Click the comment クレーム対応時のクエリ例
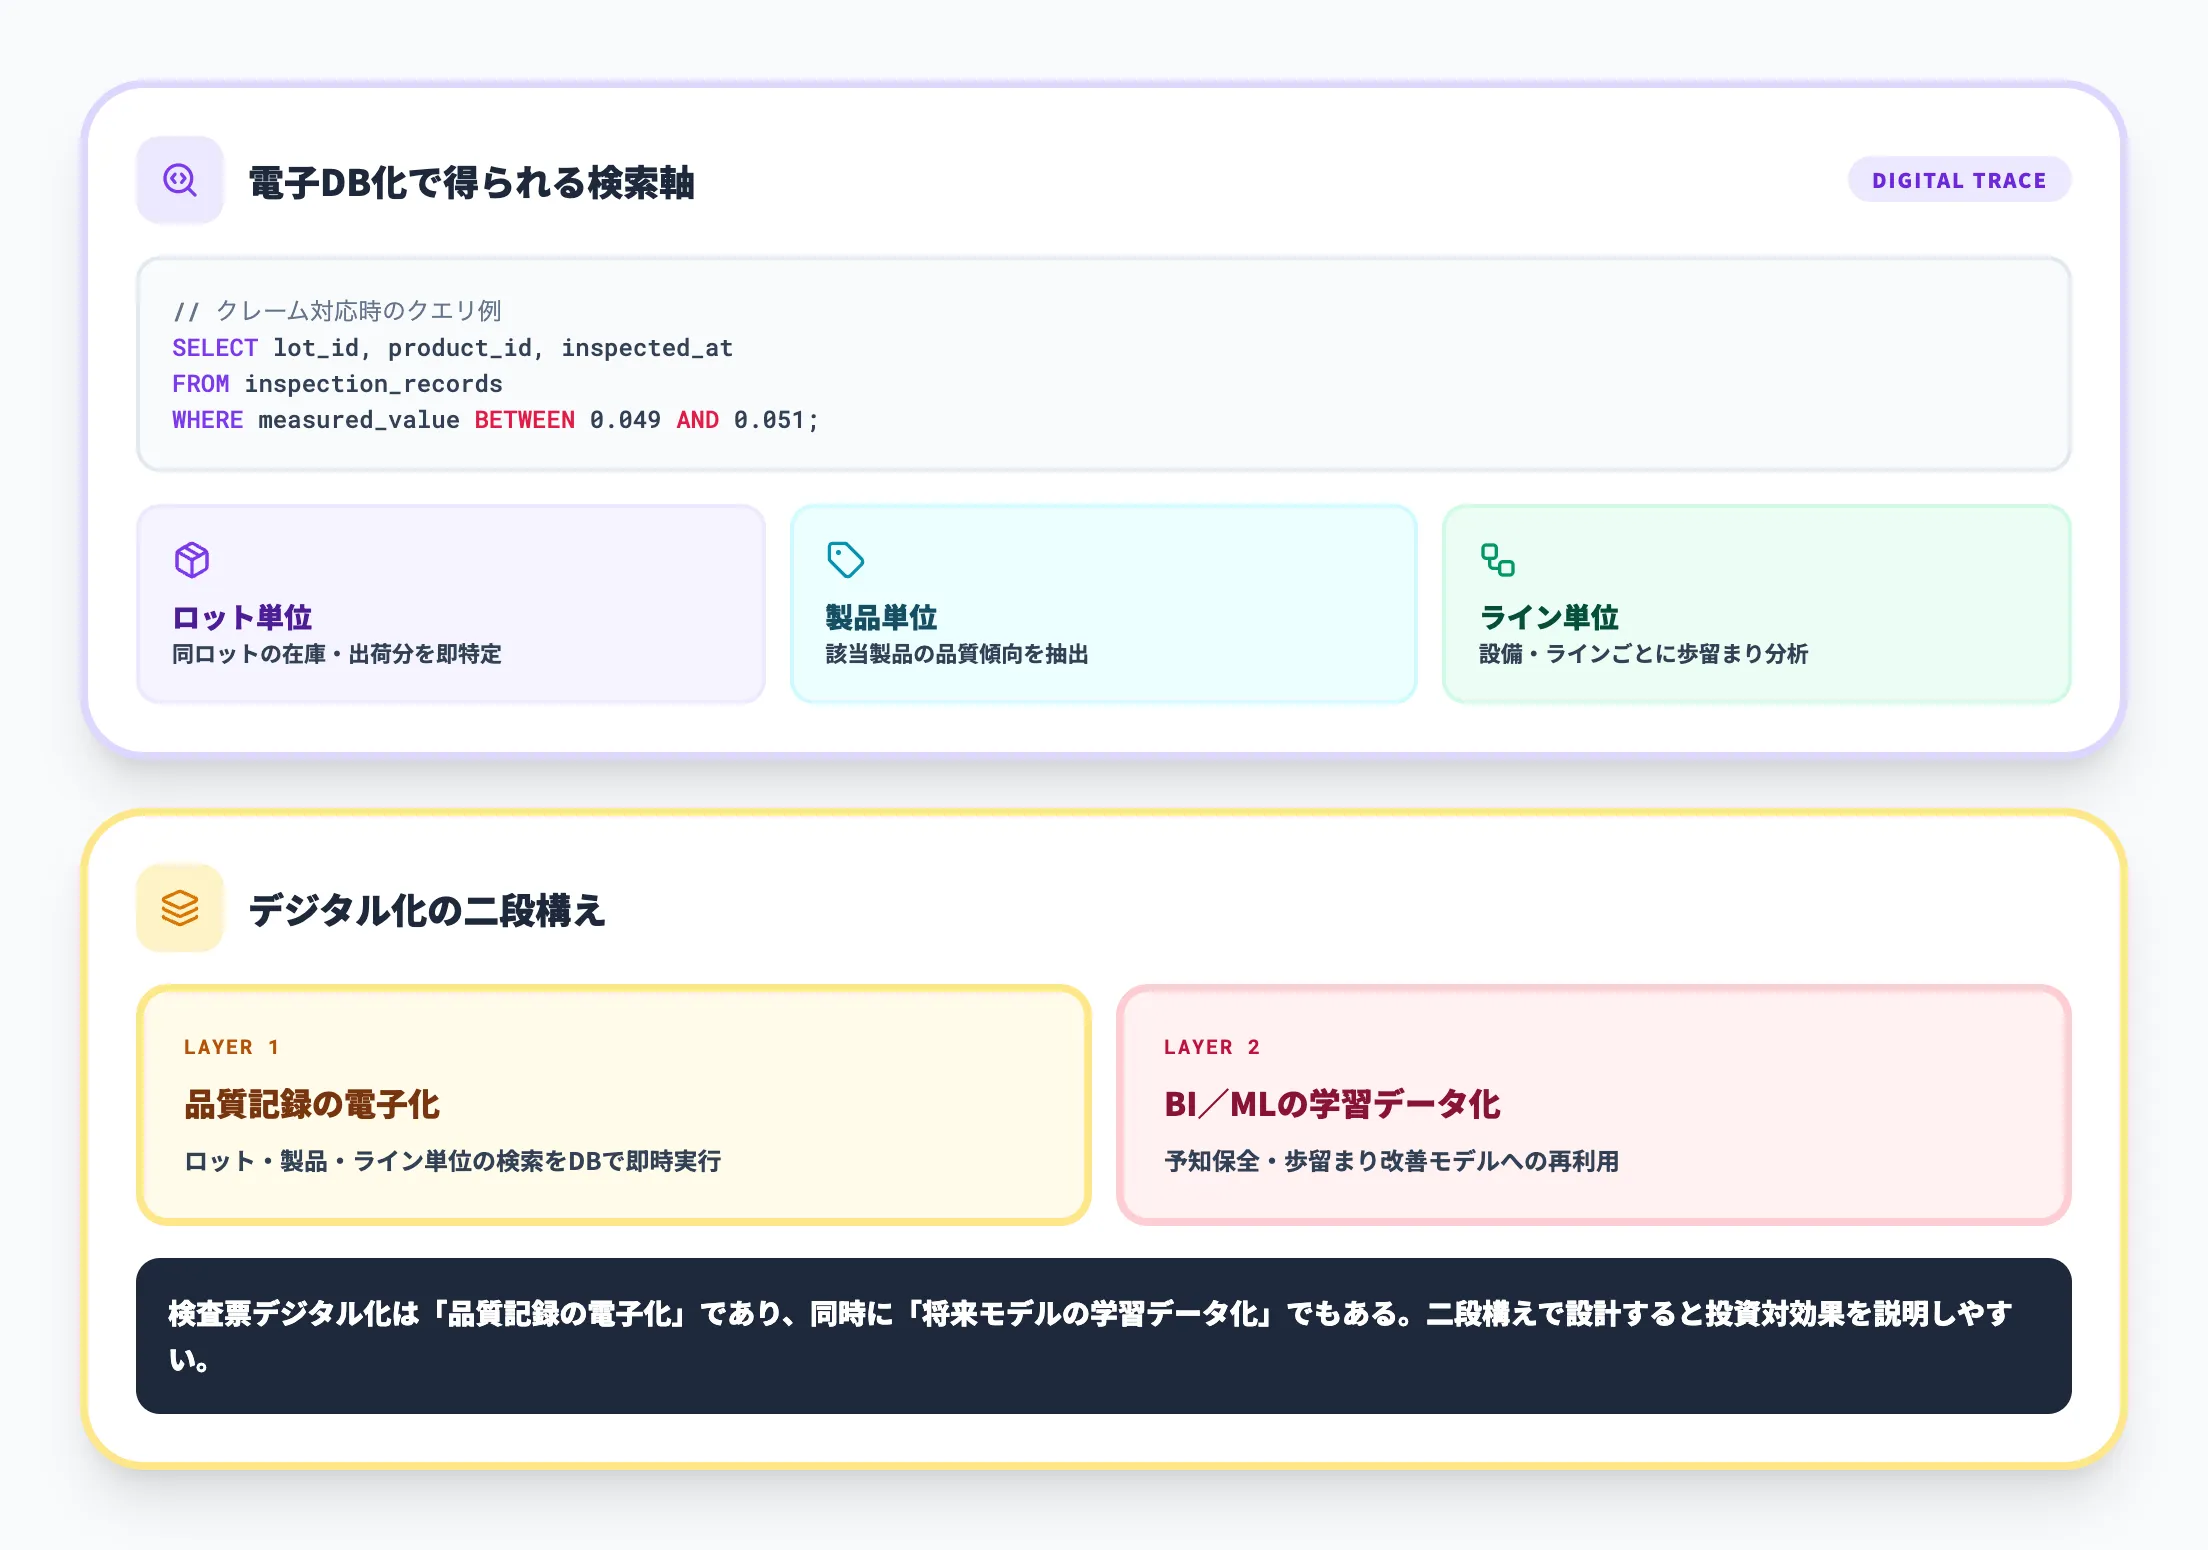Screen dimensions: 2208x1550 [340, 311]
